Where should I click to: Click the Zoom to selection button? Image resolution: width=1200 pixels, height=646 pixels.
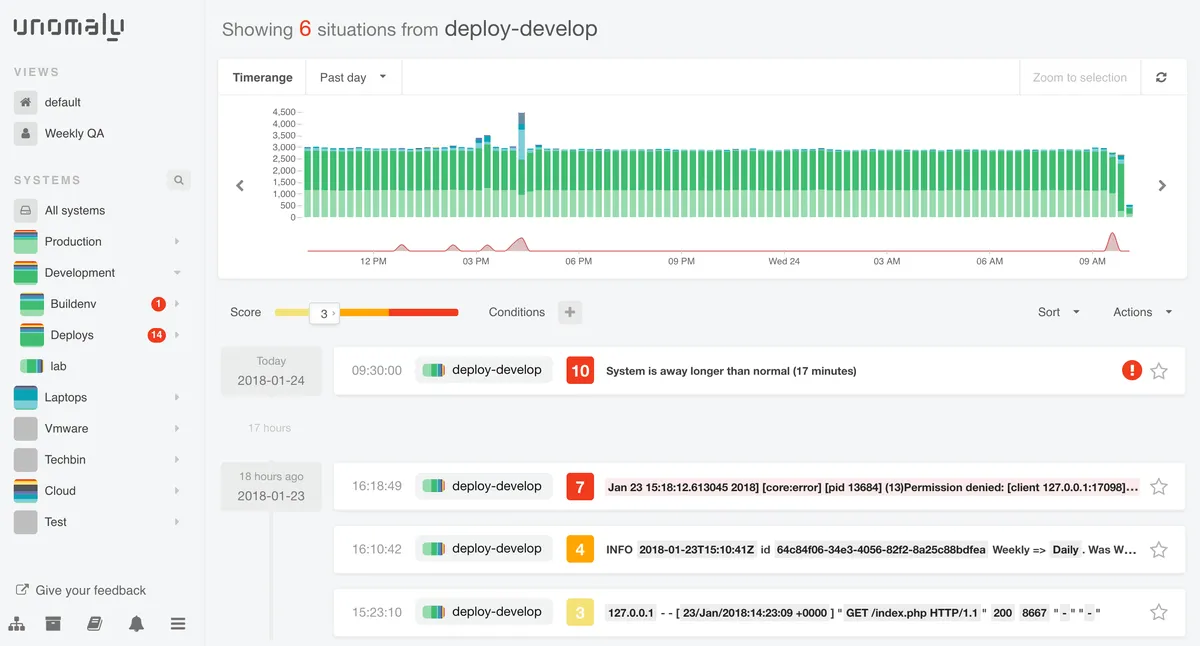[1080, 78]
